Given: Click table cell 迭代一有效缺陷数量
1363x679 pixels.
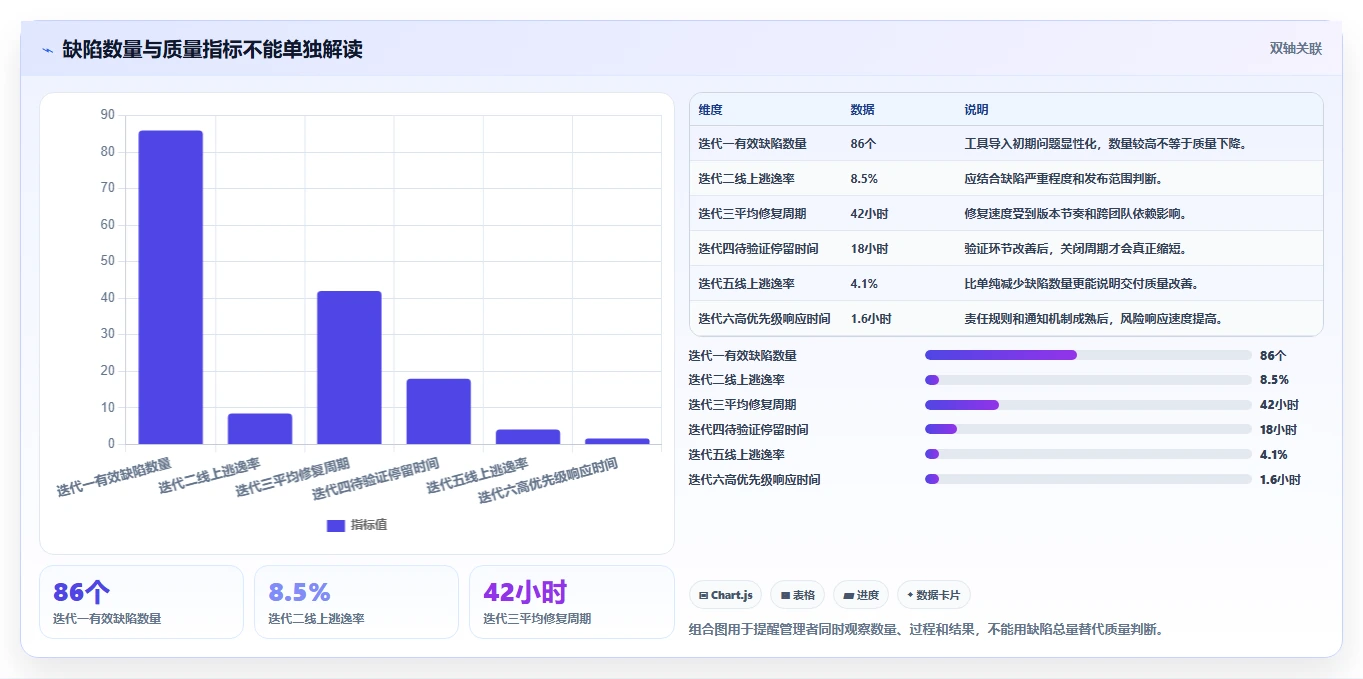Looking at the screenshot, I should 753,144.
